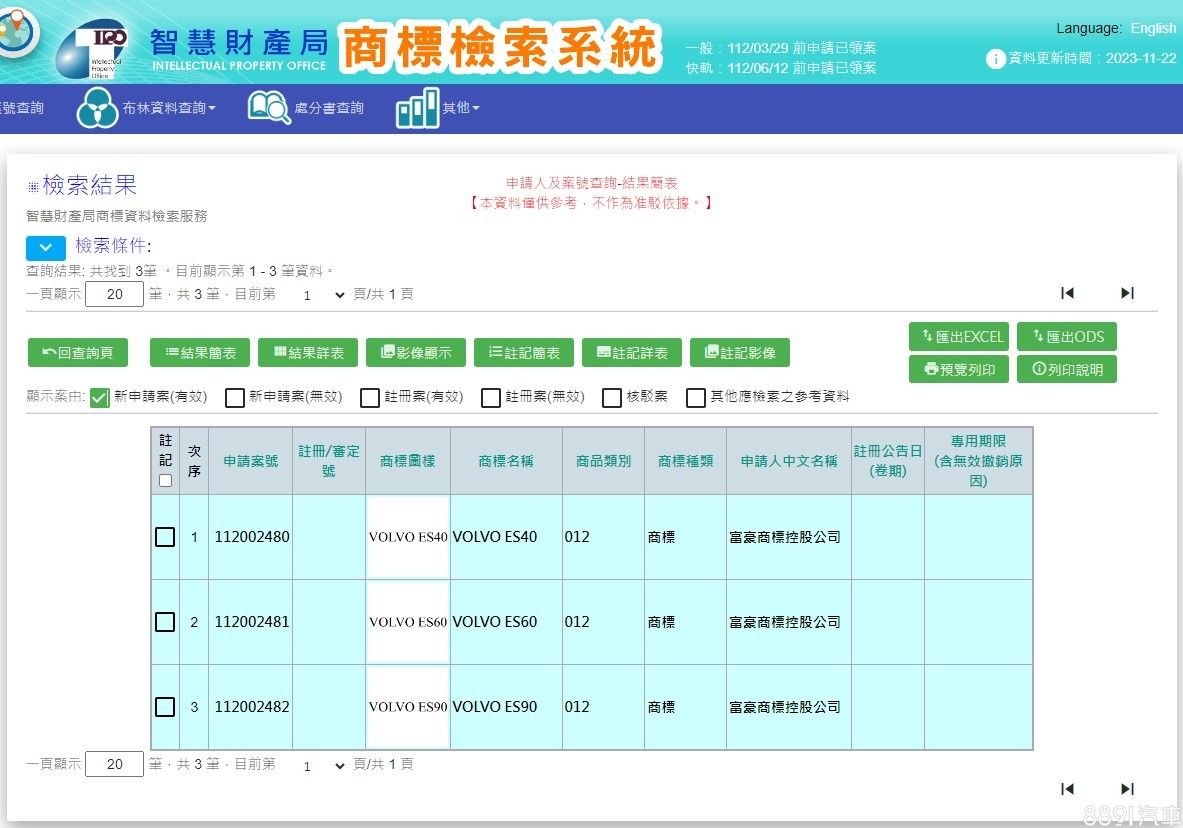The image size is (1183, 828).
Task: Go to first page using bottom arrow icon
Action: (1067, 789)
